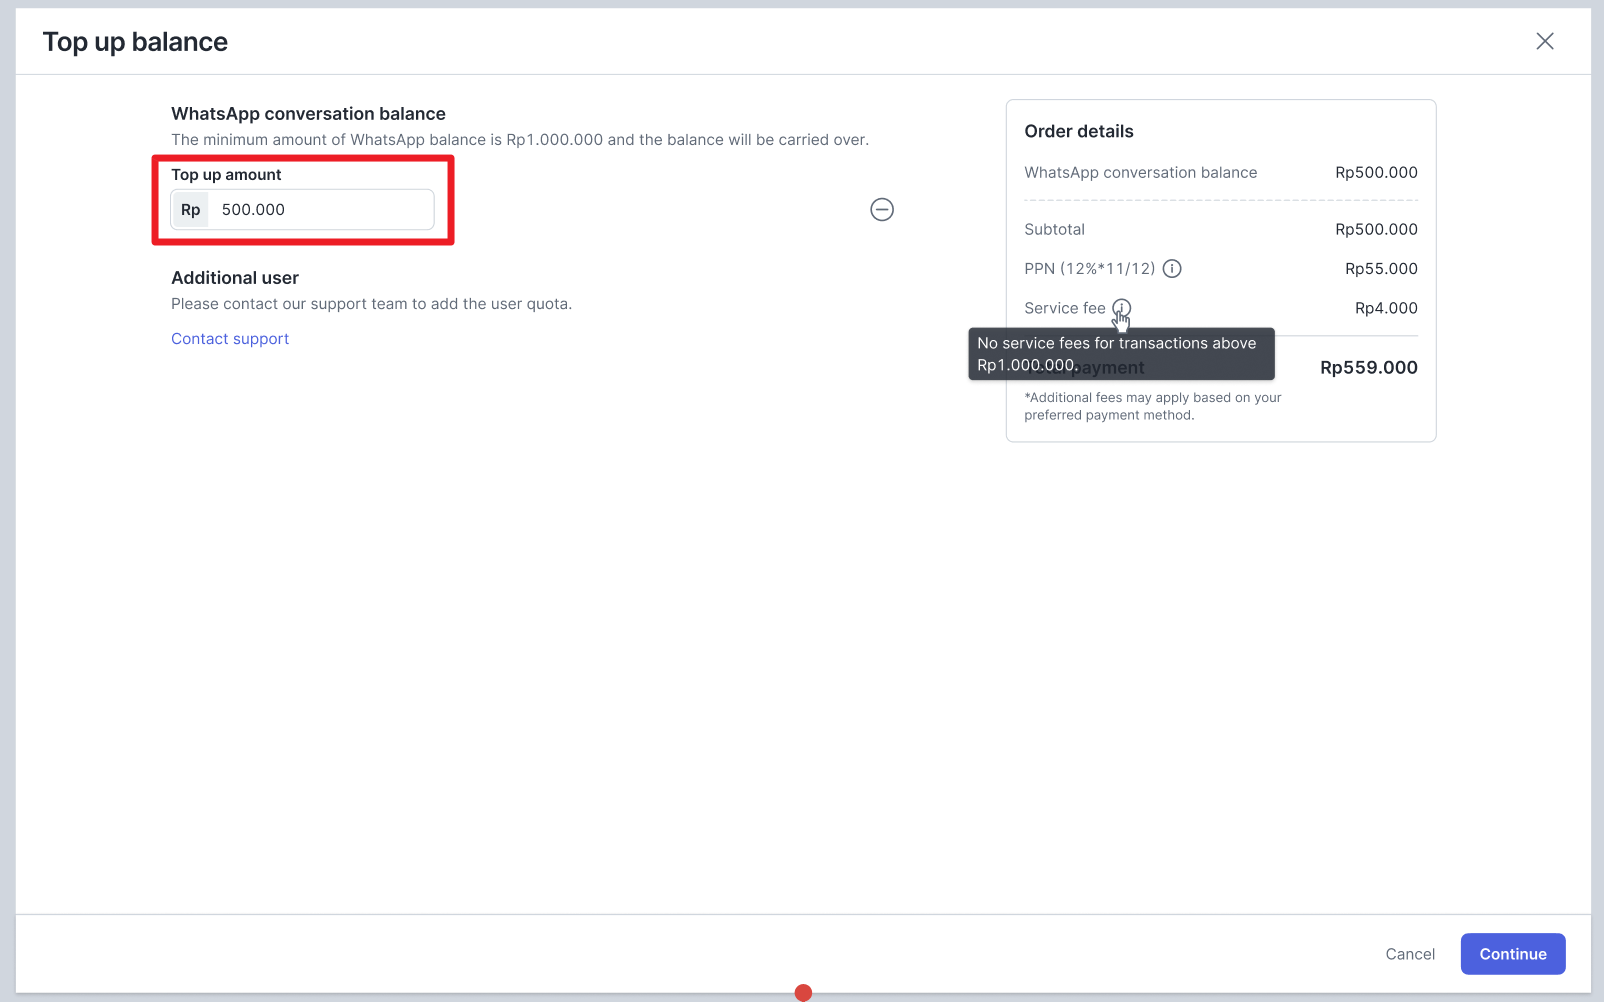Viewport: 1604px width, 1002px height.
Task: Click the additional fees footnote text
Action: click(1153, 406)
